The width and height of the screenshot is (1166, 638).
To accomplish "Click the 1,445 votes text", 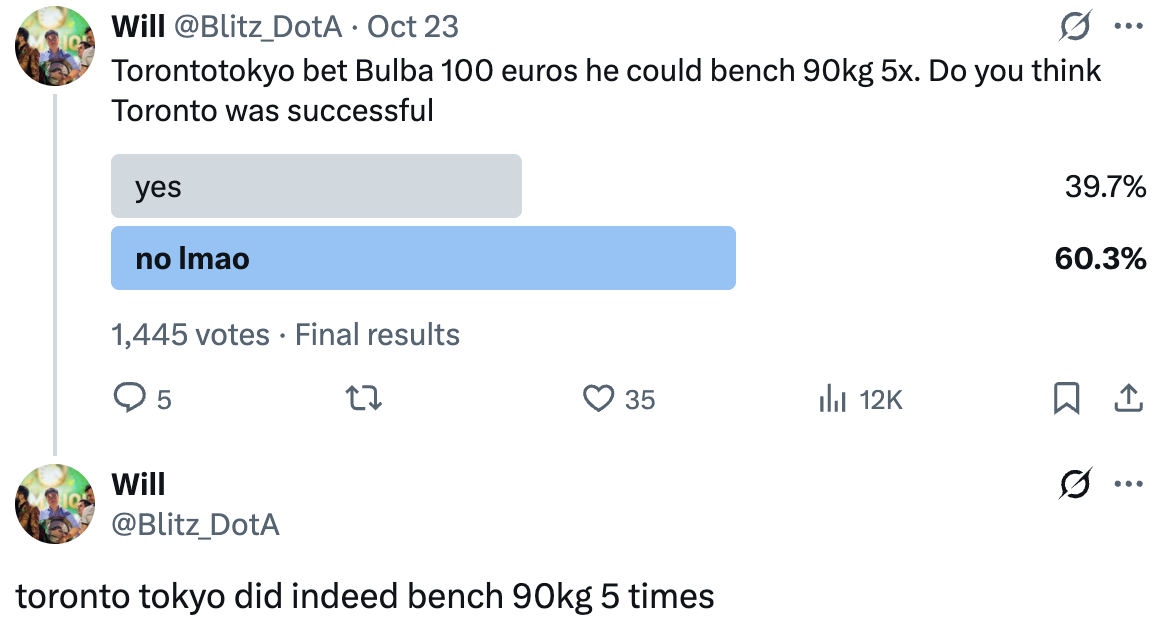I will [190, 334].
